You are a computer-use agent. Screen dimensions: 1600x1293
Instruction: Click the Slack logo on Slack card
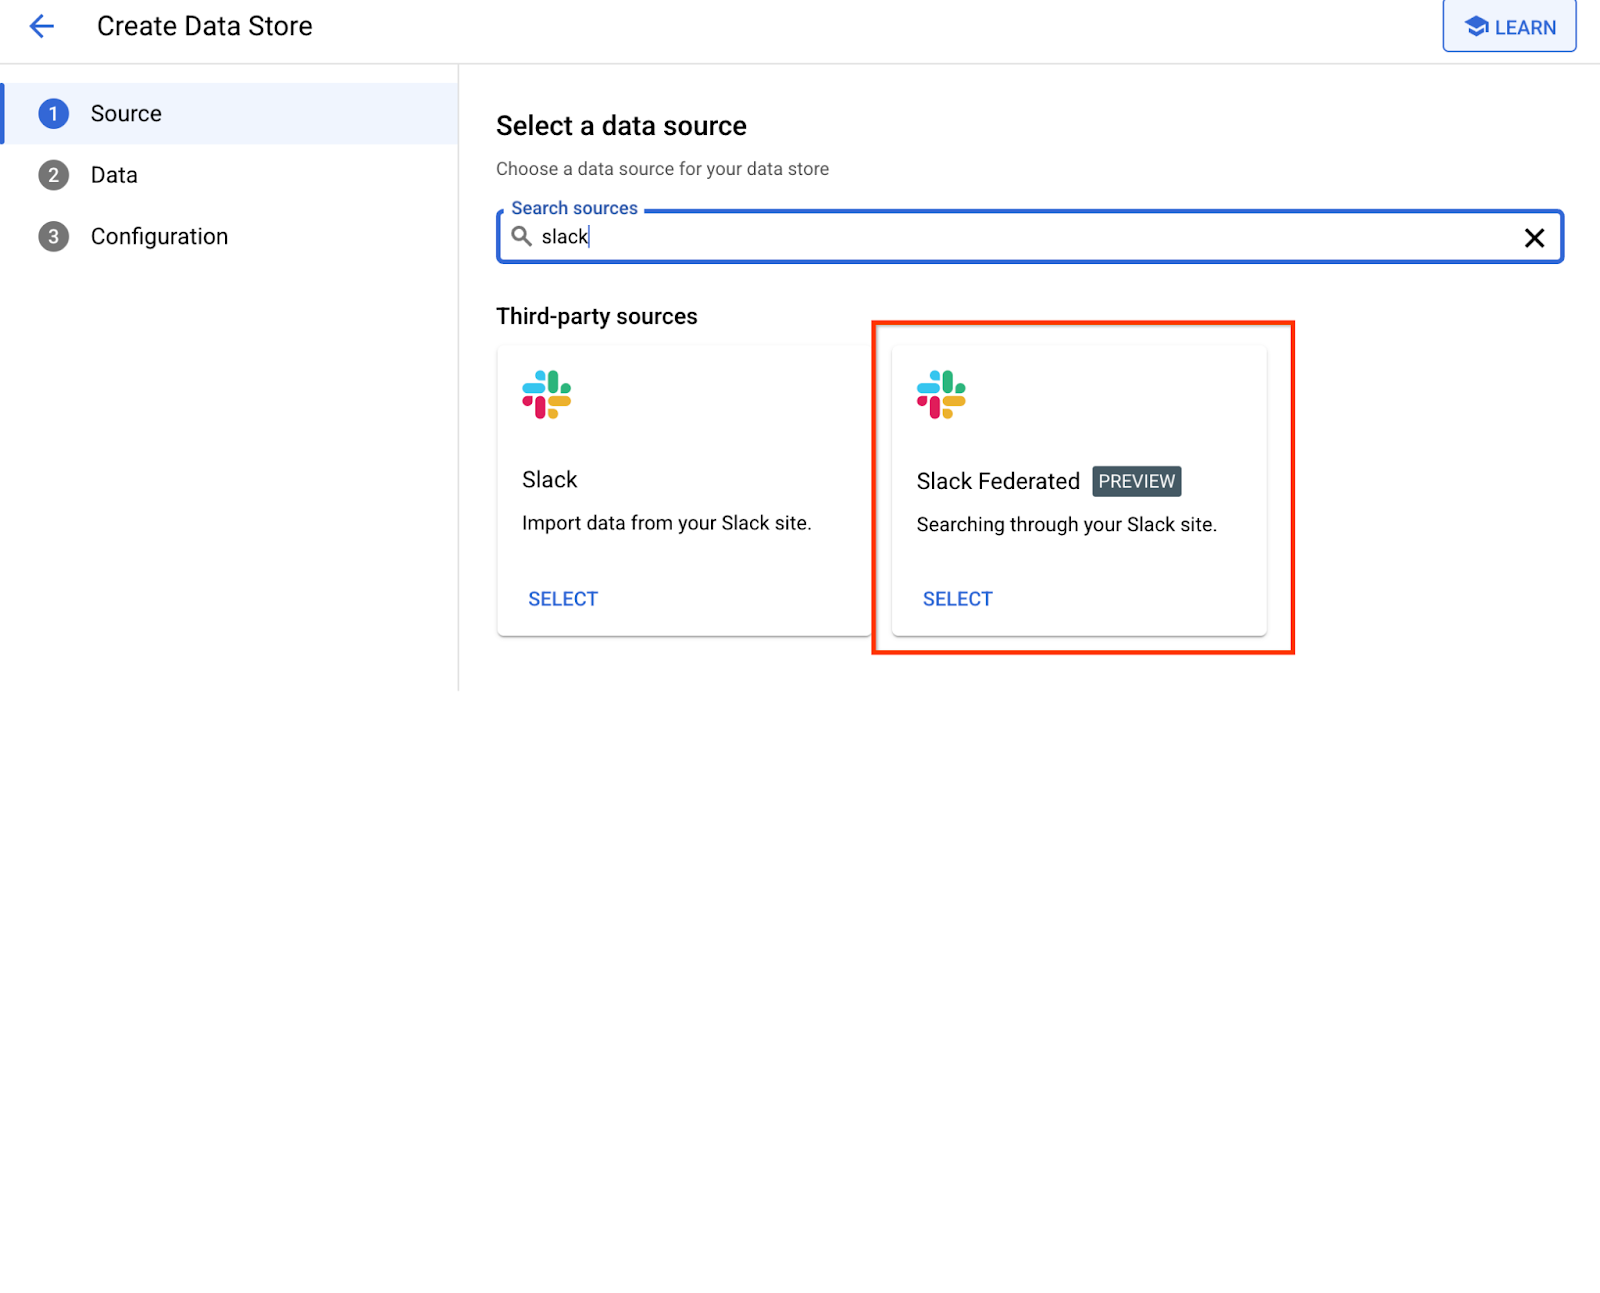(547, 394)
